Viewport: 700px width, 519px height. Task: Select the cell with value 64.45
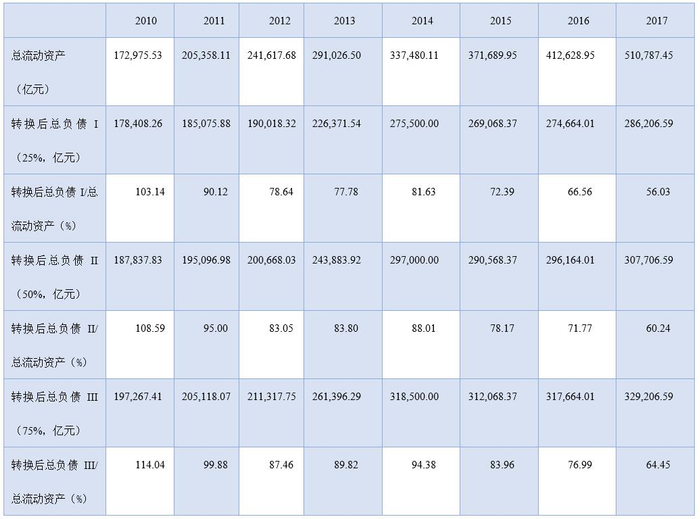point(656,465)
